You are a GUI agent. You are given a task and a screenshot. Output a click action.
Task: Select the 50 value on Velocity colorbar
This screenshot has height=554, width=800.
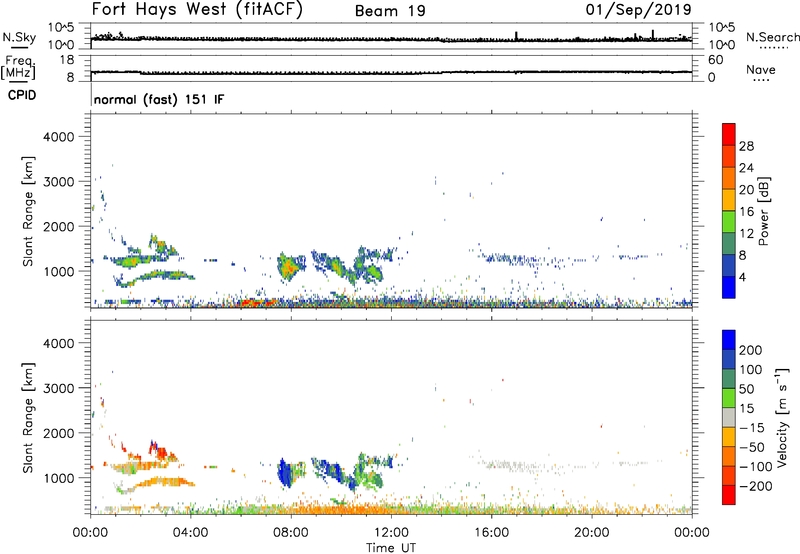(746, 389)
